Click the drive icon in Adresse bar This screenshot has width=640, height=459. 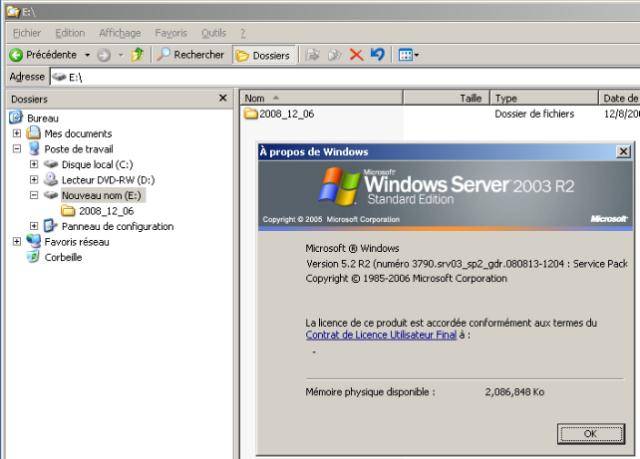click(59, 77)
